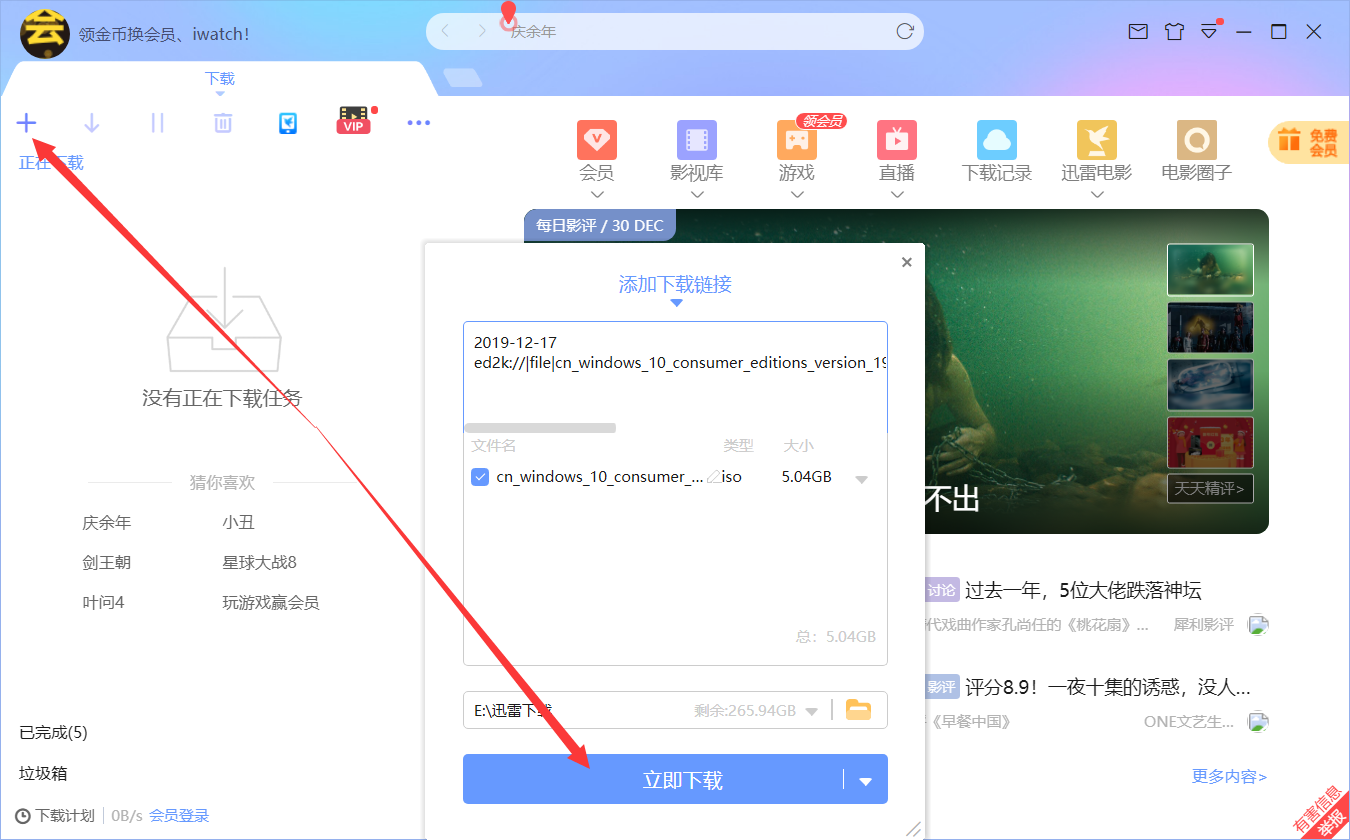Viewport: 1350px width, 840px height.
Task: Rename file using the pencil icon
Action: (713, 477)
